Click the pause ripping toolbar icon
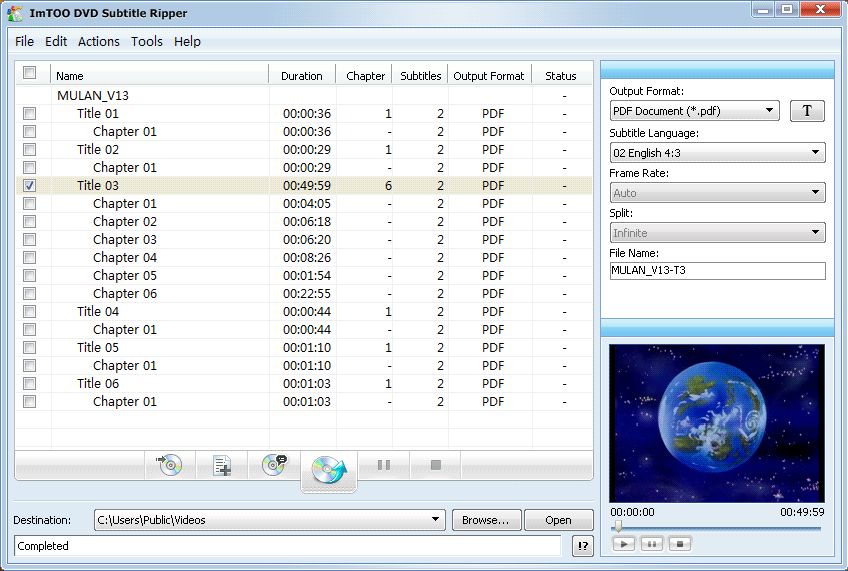Viewport: 848px width, 571px height. 384,465
